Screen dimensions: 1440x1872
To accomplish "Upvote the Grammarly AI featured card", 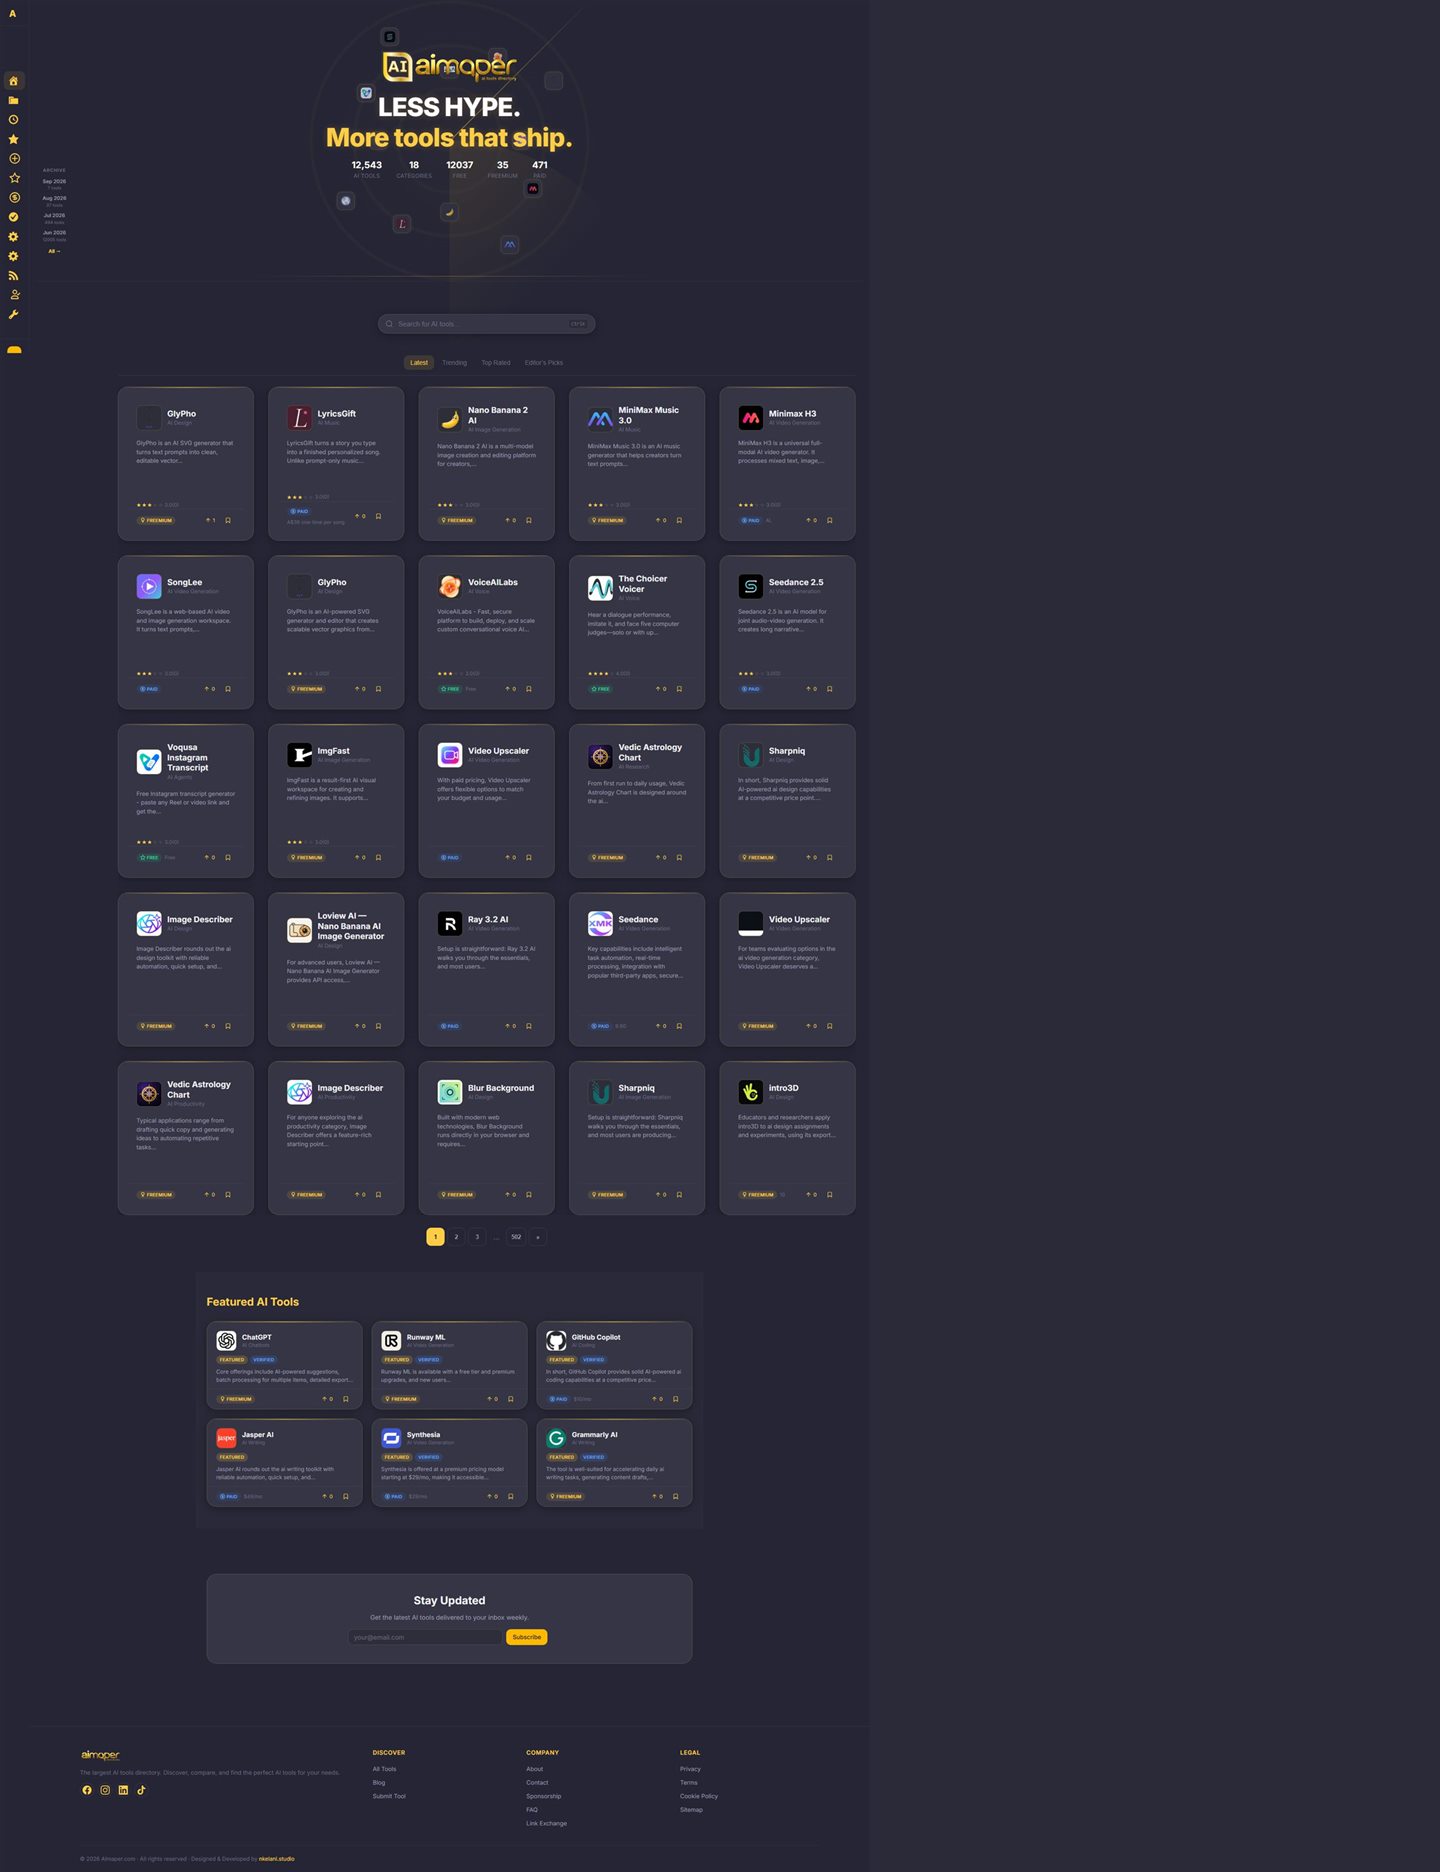I will coord(657,1497).
